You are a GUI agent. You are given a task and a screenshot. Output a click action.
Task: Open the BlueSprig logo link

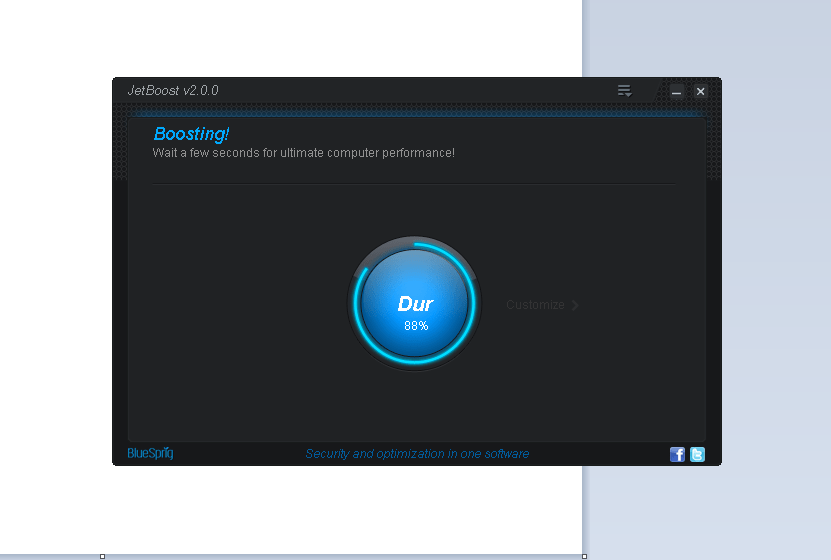tap(151, 453)
